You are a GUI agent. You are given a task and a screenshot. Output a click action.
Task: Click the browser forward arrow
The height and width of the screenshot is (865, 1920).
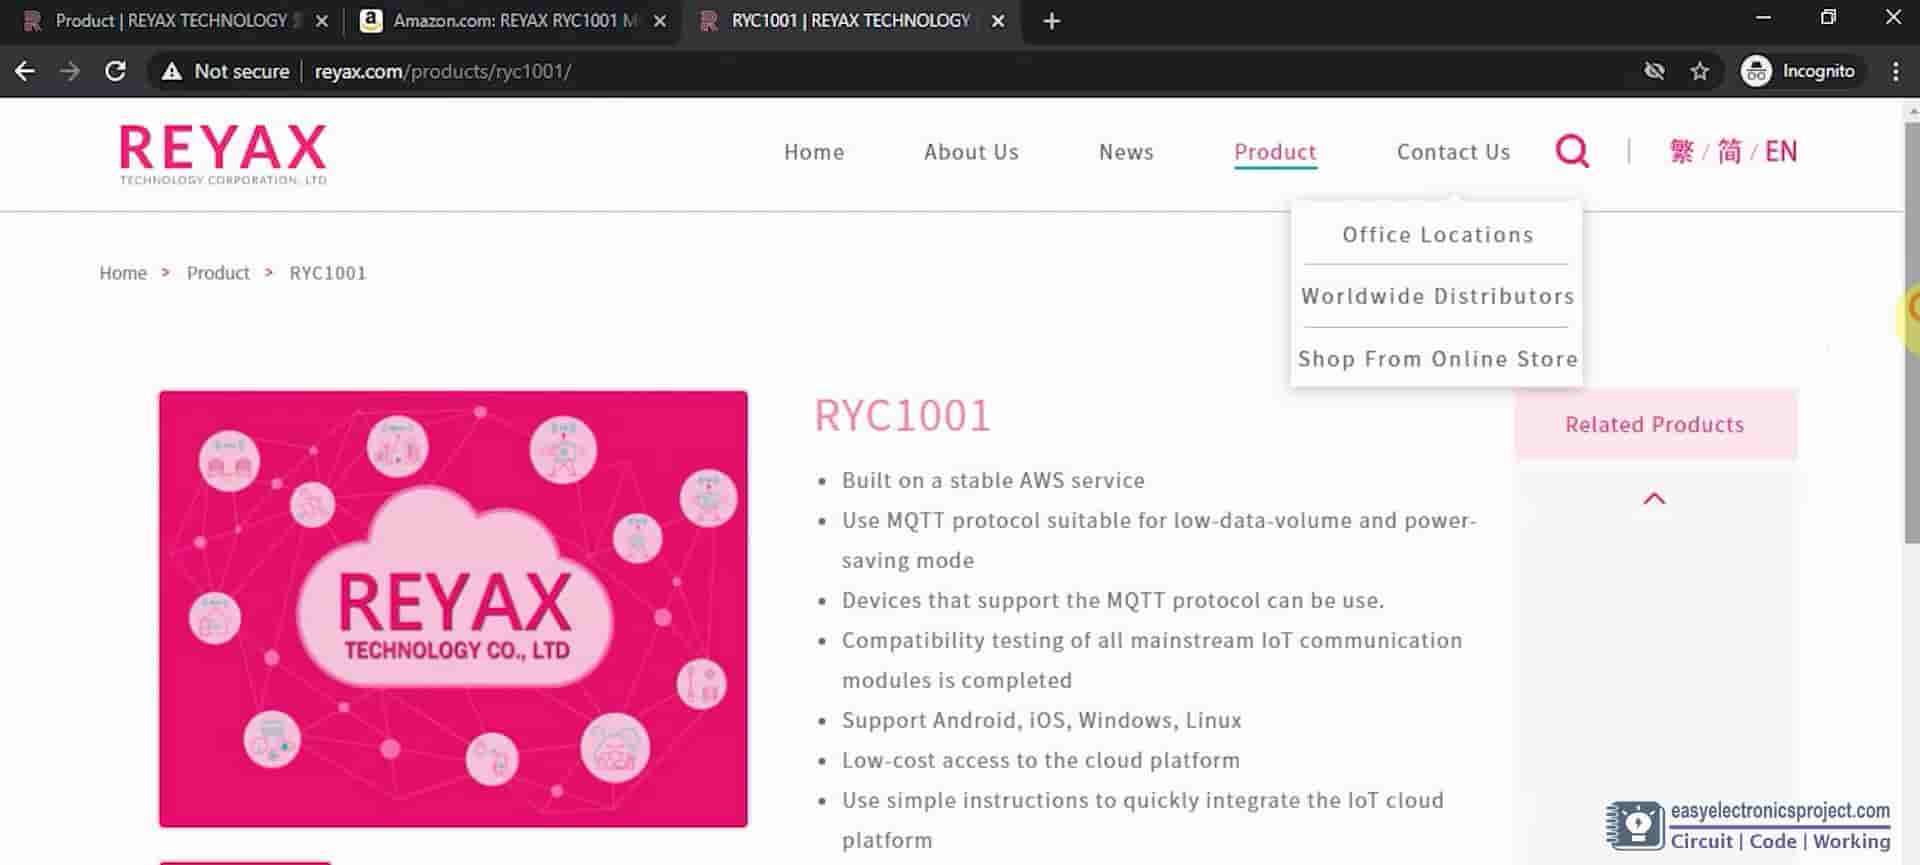(x=69, y=71)
